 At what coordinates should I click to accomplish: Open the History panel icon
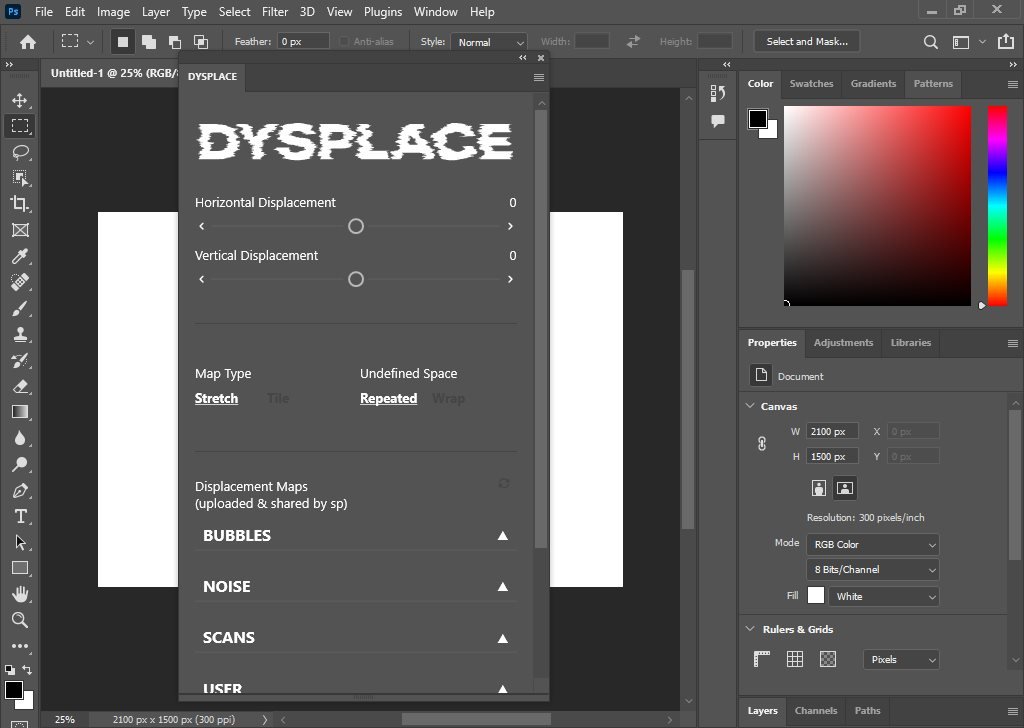tap(718, 93)
